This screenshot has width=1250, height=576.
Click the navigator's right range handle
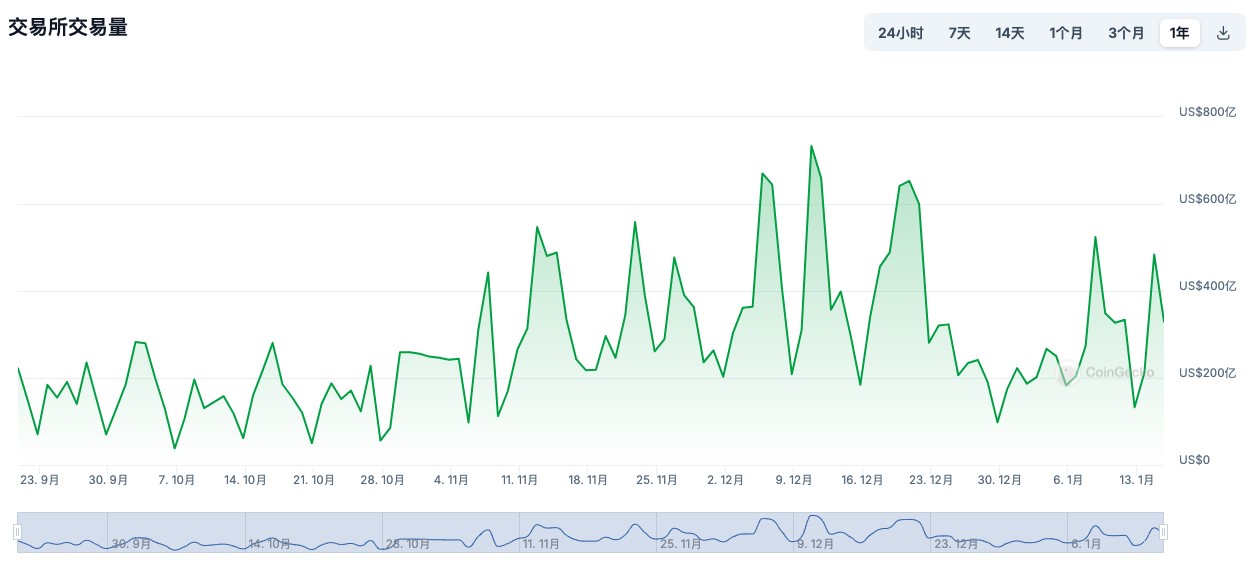[x=1163, y=532]
